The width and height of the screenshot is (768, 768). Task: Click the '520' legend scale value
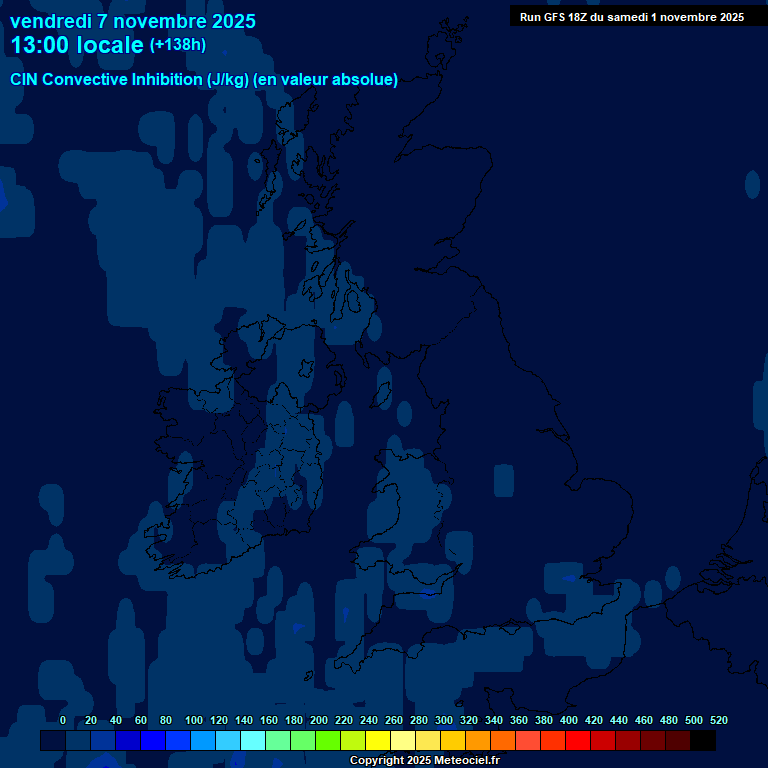click(x=718, y=720)
